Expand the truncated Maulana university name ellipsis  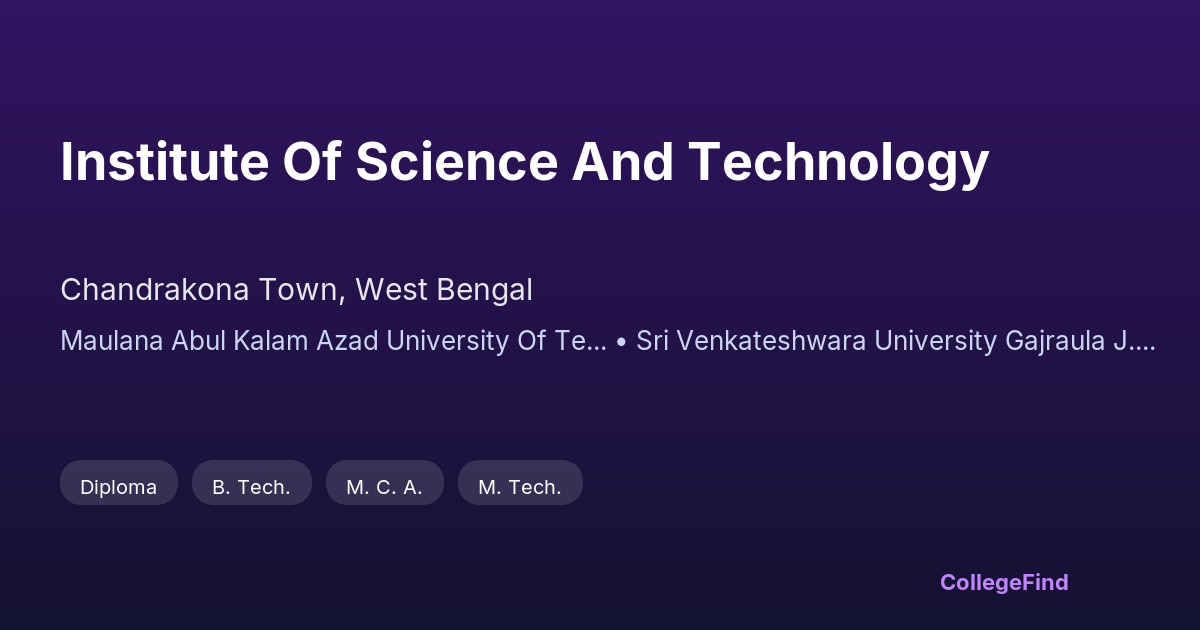[x=596, y=341]
